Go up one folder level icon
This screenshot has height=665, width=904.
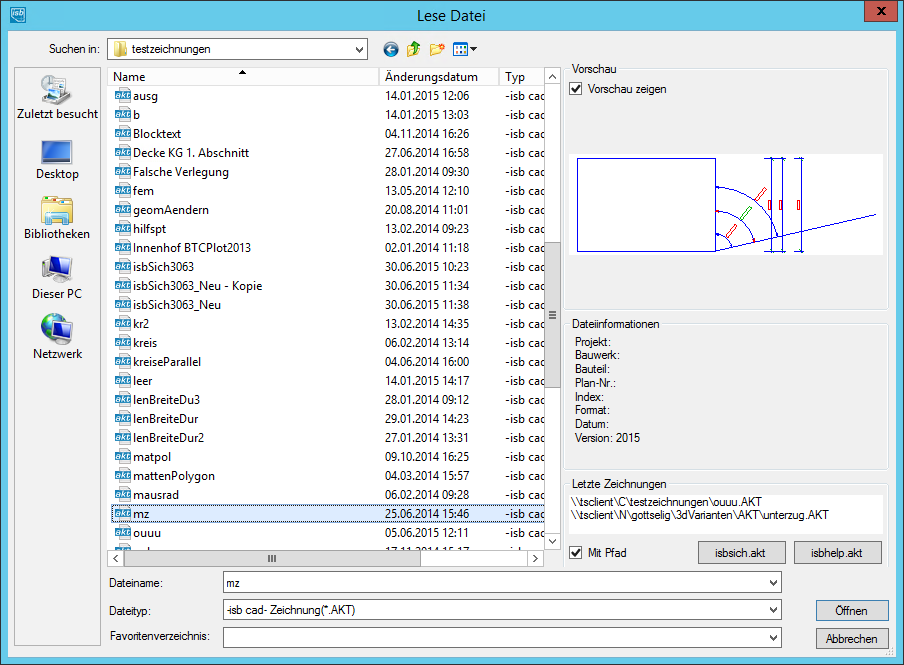point(413,49)
